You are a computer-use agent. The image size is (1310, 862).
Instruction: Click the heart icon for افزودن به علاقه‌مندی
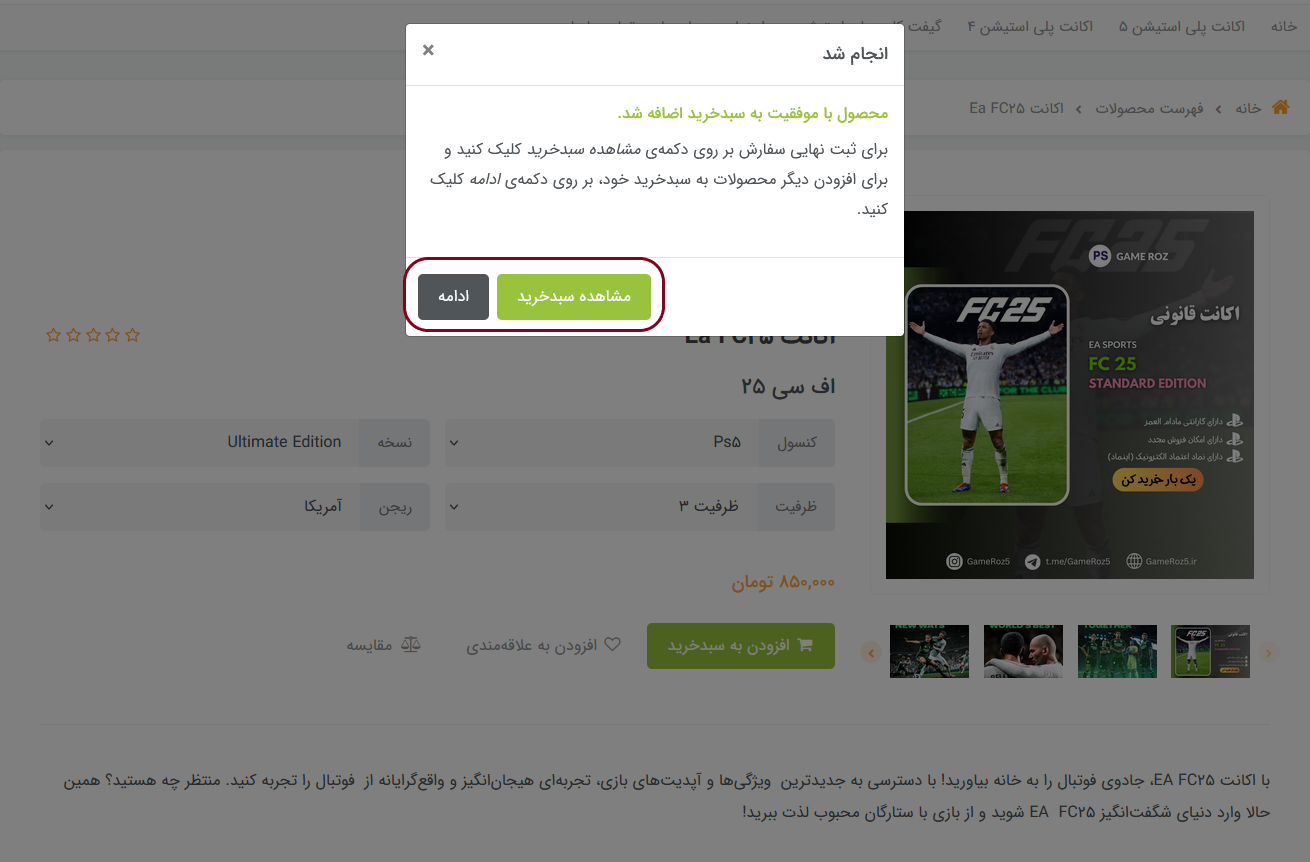(x=612, y=645)
